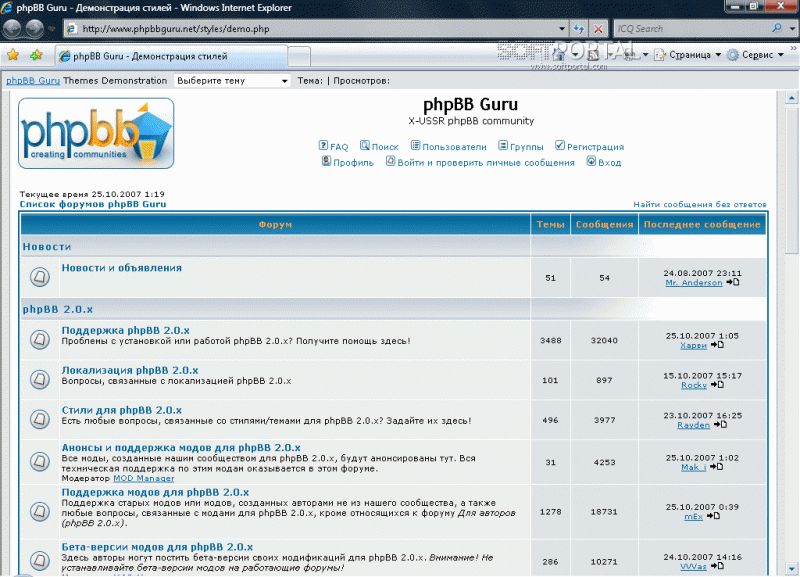The height and width of the screenshot is (577, 800).
Task: Open the Профиль profile link
Action: click(347, 162)
